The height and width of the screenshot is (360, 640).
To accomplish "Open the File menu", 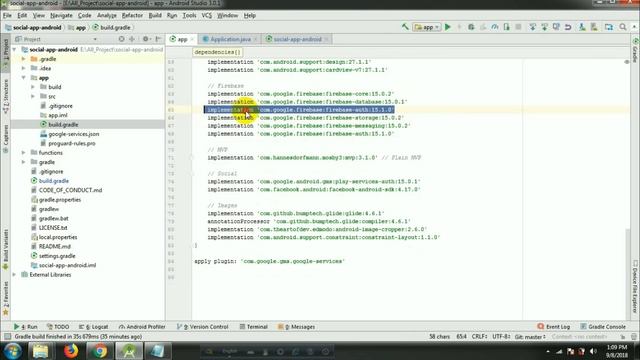I will coord(7,16).
